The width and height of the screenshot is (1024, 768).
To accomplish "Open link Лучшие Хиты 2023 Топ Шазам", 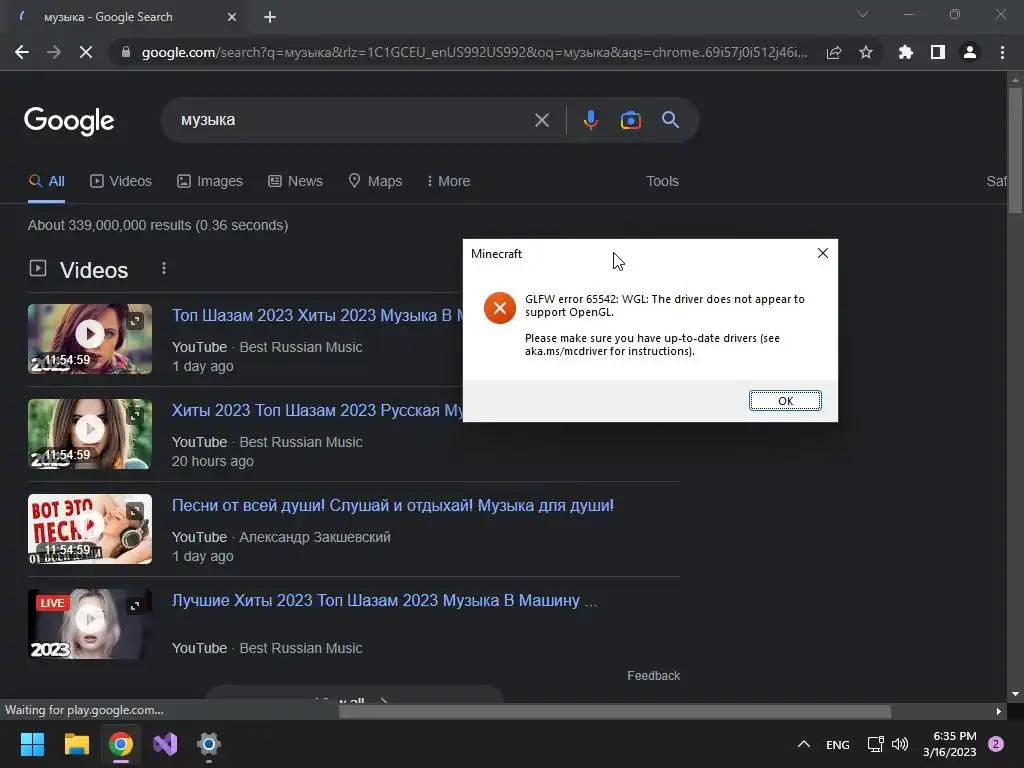I will pos(384,601).
